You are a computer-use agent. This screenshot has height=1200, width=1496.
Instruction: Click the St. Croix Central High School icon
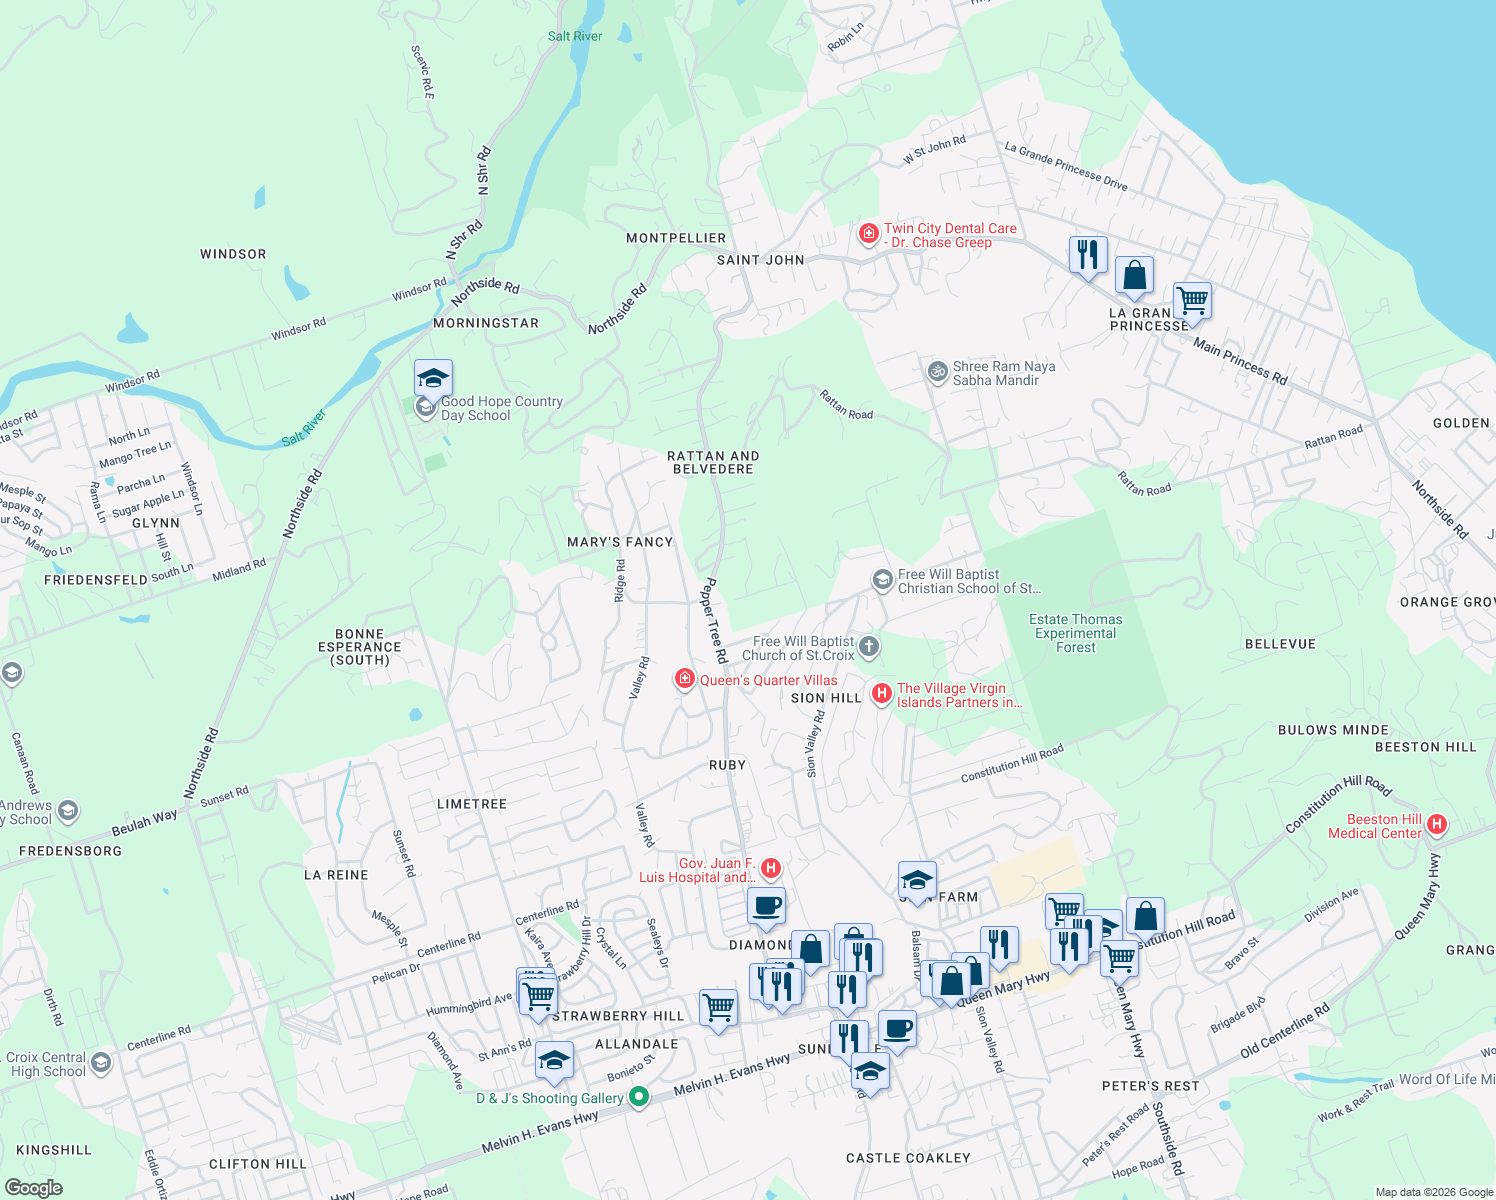click(x=101, y=1063)
